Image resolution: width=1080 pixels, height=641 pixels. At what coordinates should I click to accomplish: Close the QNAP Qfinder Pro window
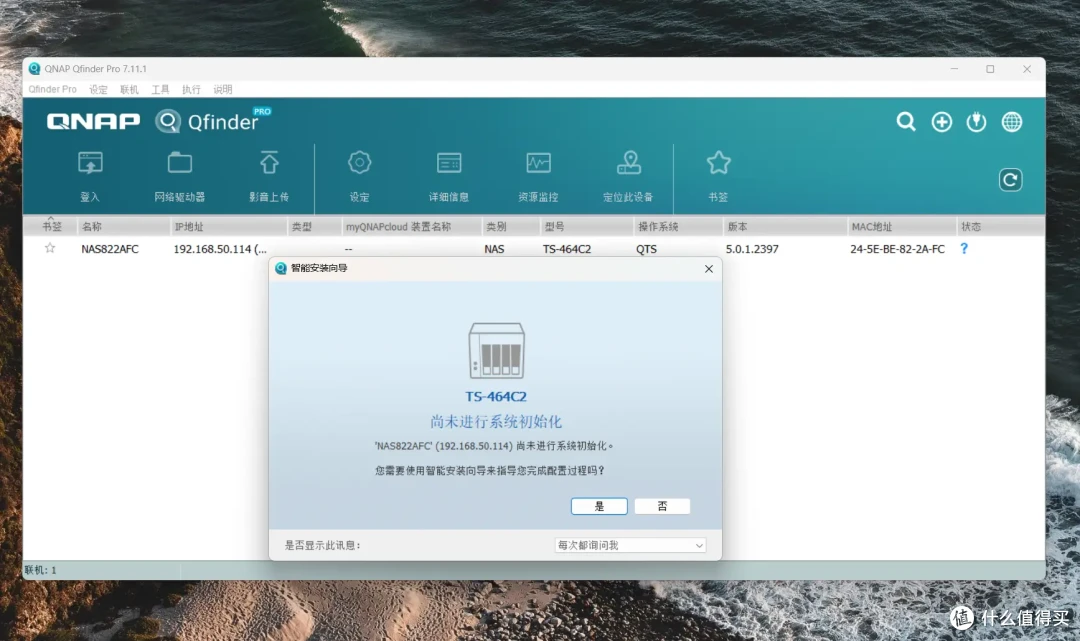(1026, 69)
